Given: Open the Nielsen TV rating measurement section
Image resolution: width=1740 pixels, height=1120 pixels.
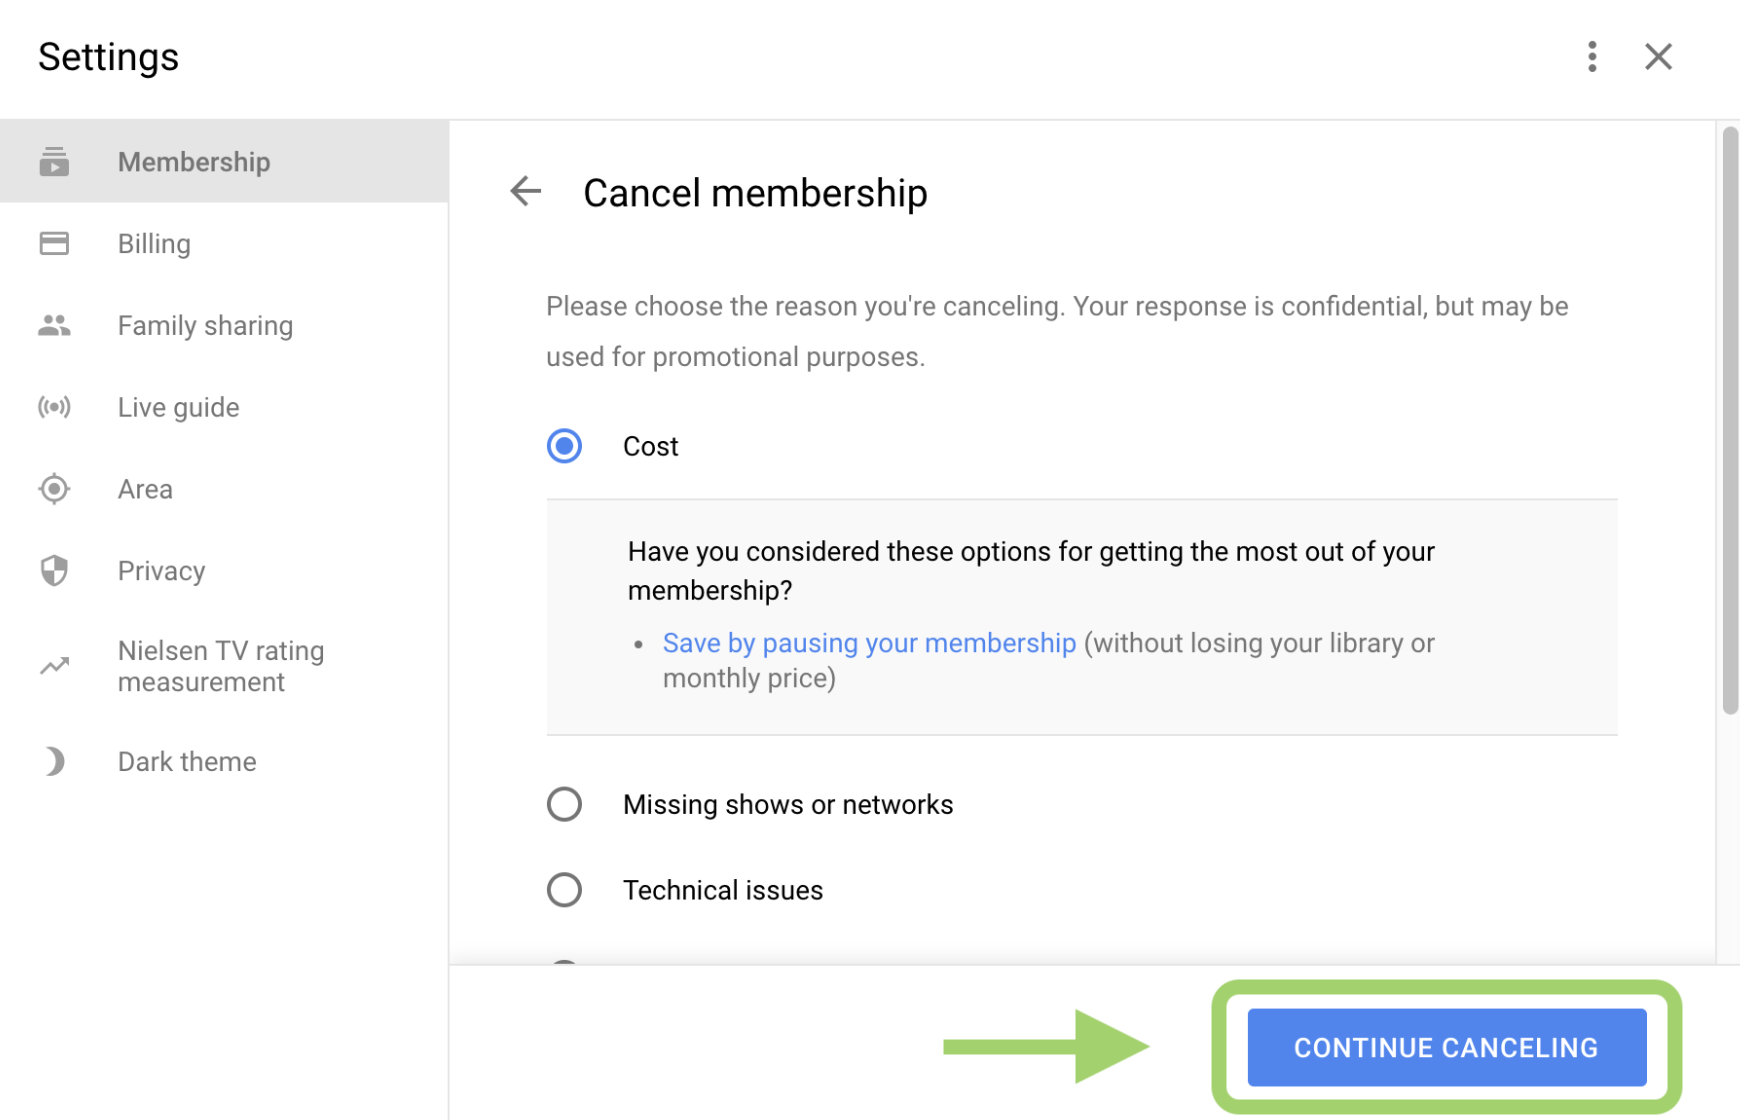Looking at the screenshot, I should (220, 665).
